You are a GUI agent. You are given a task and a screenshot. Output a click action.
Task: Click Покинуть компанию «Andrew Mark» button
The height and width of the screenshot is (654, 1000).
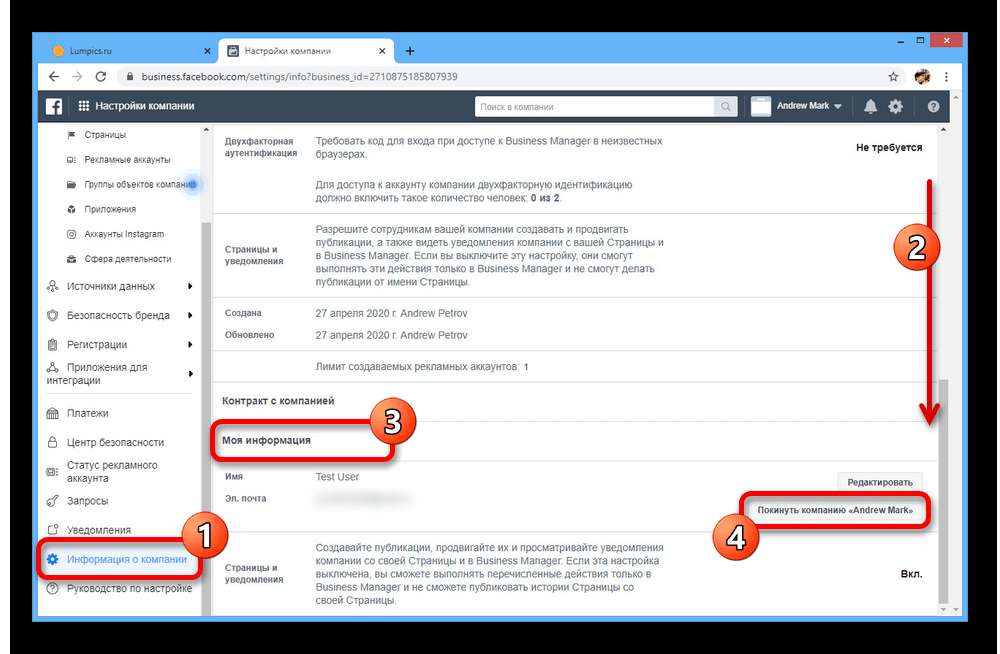tap(835, 510)
